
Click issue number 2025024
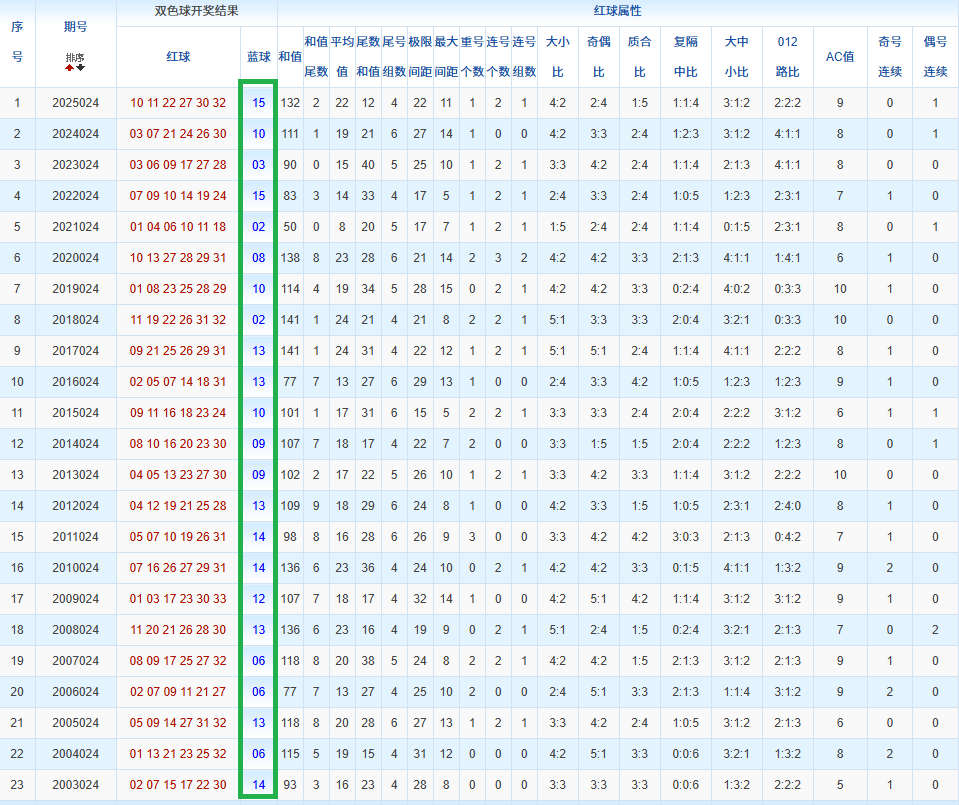pyautogui.click(x=75, y=103)
